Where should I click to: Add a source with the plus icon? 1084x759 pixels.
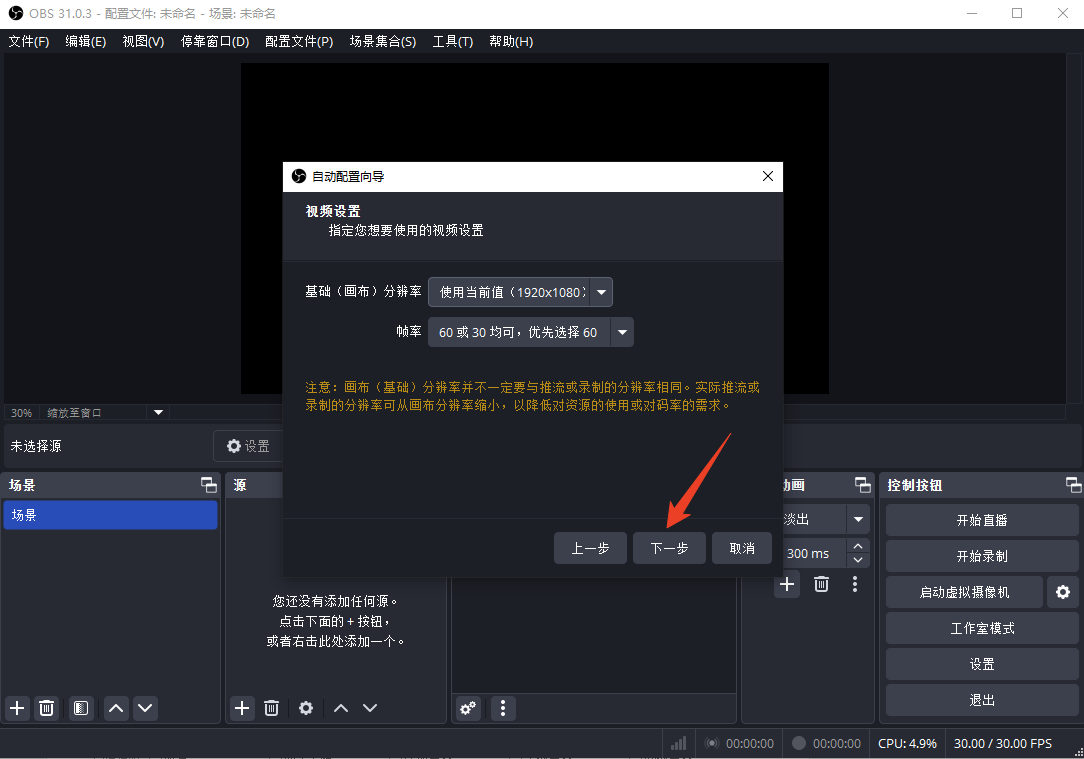(x=241, y=708)
